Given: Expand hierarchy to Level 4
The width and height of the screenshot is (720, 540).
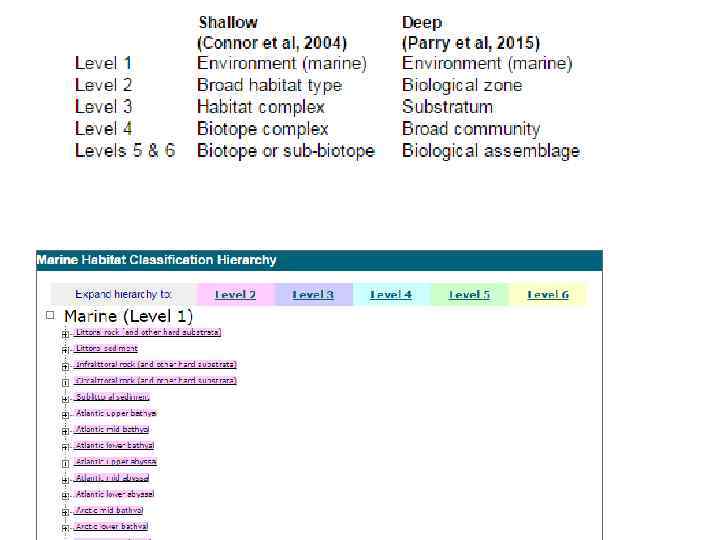Looking at the screenshot, I should pyautogui.click(x=391, y=295).
